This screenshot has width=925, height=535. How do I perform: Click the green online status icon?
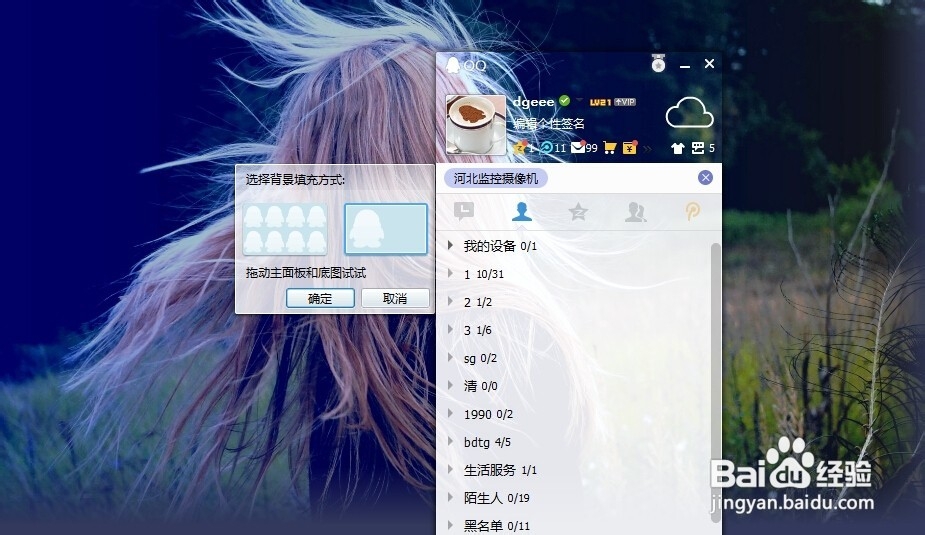(x=565, y=101)
